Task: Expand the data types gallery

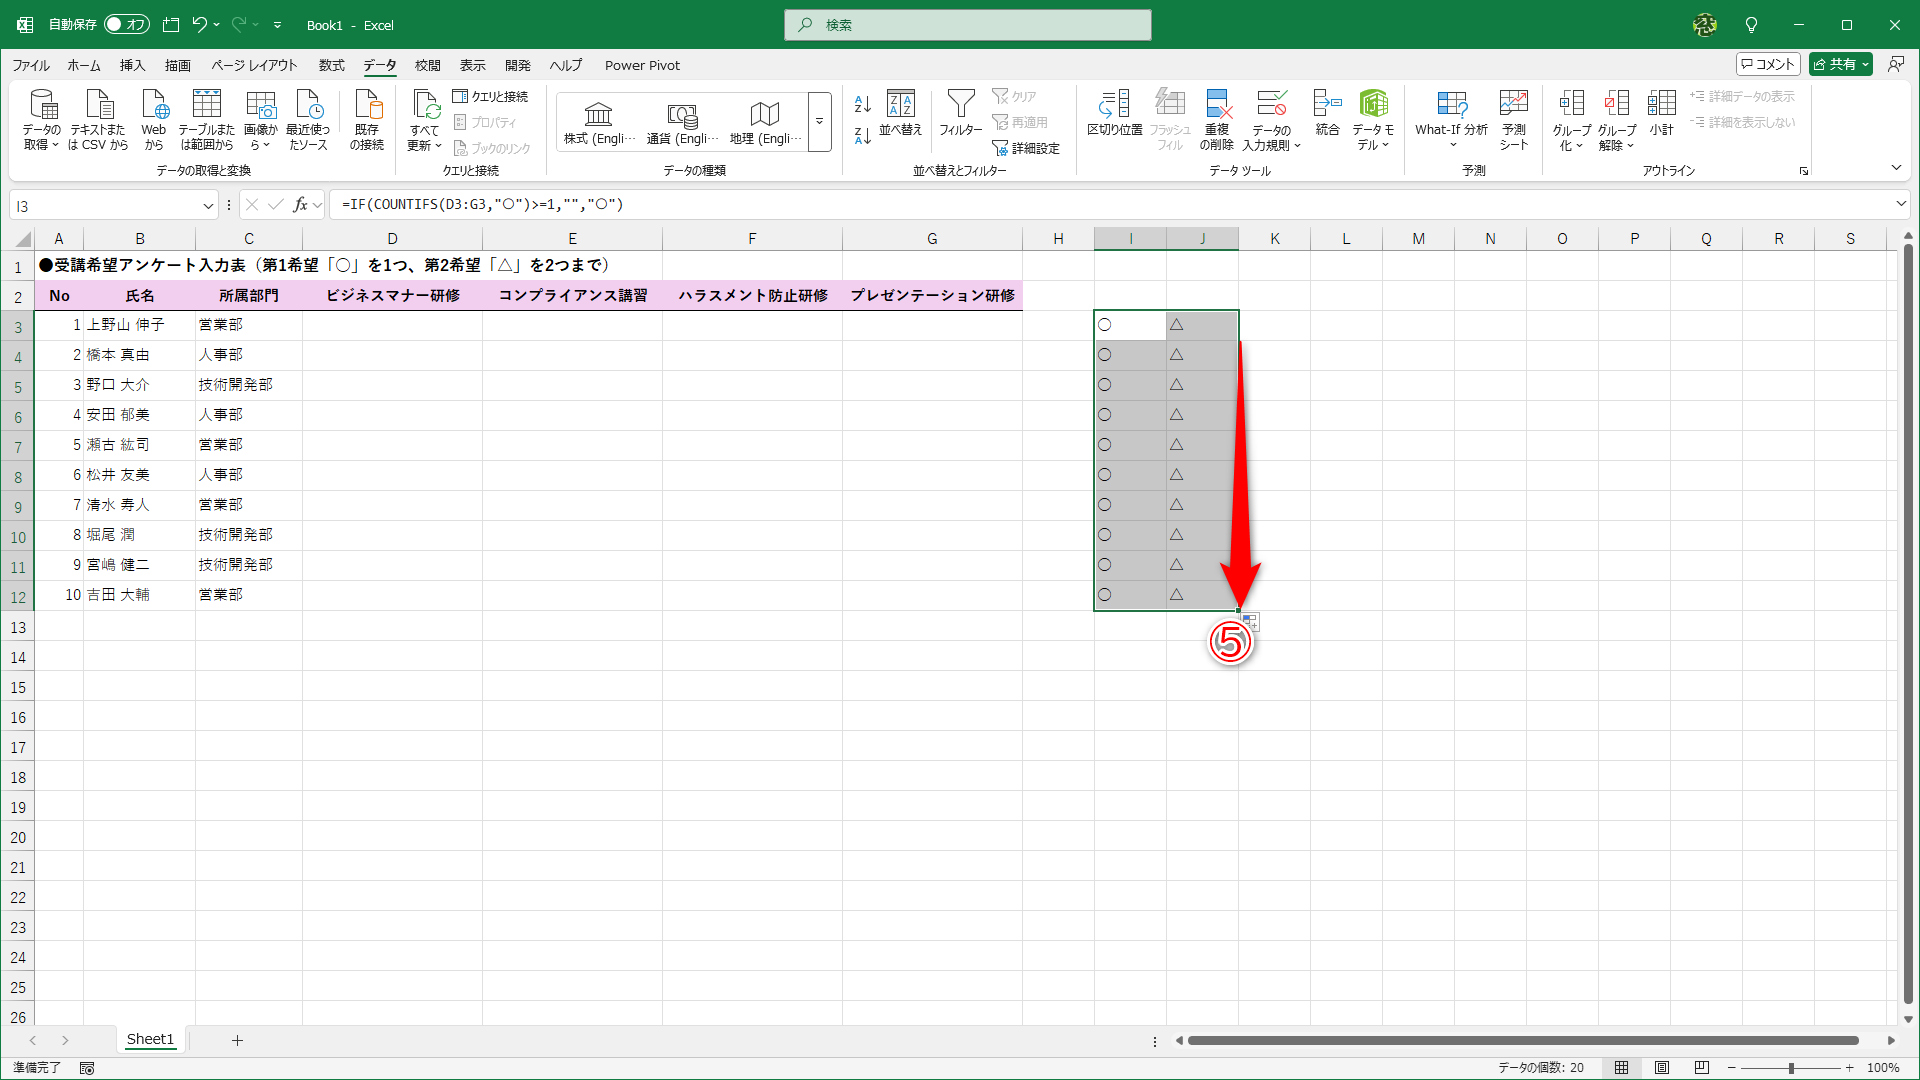Action: coord(819,122)
